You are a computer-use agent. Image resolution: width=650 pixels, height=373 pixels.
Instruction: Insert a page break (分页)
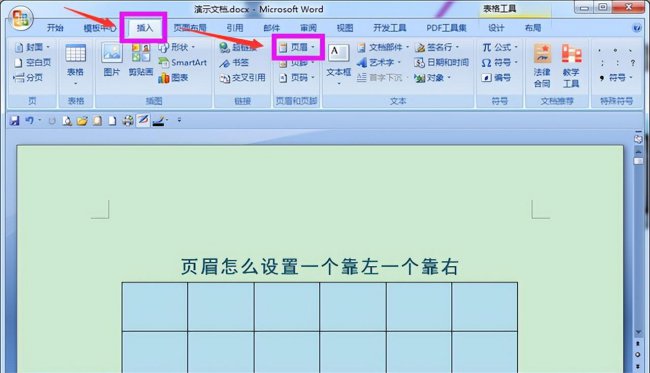(29, 78)
